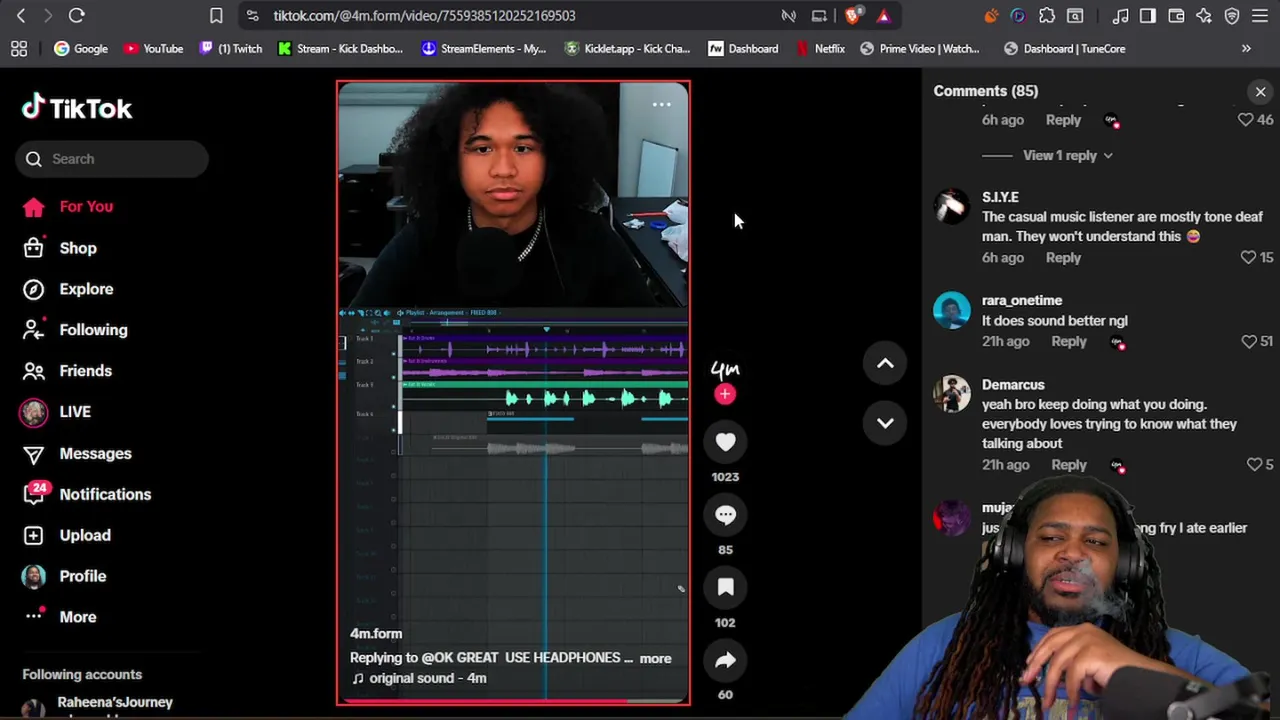Go back to the previous browser page
The height and width of the screenshot is (720, 1280).
pos(21,15)
